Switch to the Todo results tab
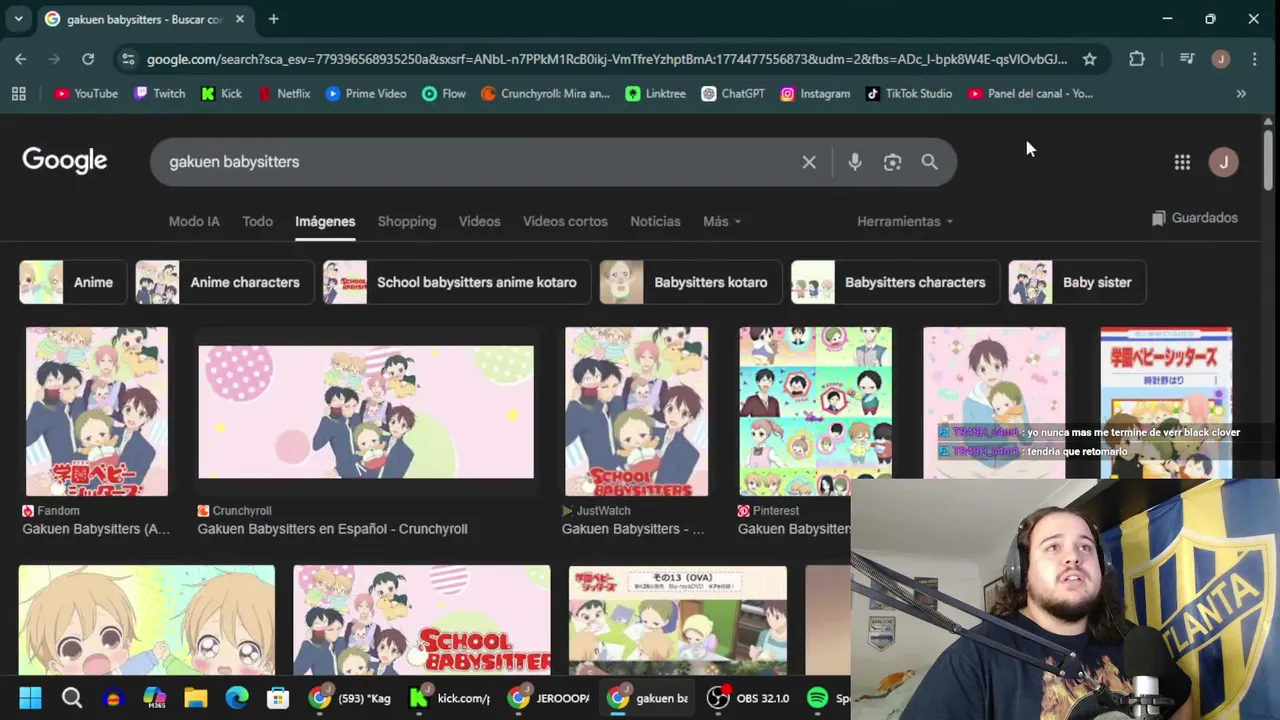The height and width of the screenshot is (720, 1280). tap(257, 221)
